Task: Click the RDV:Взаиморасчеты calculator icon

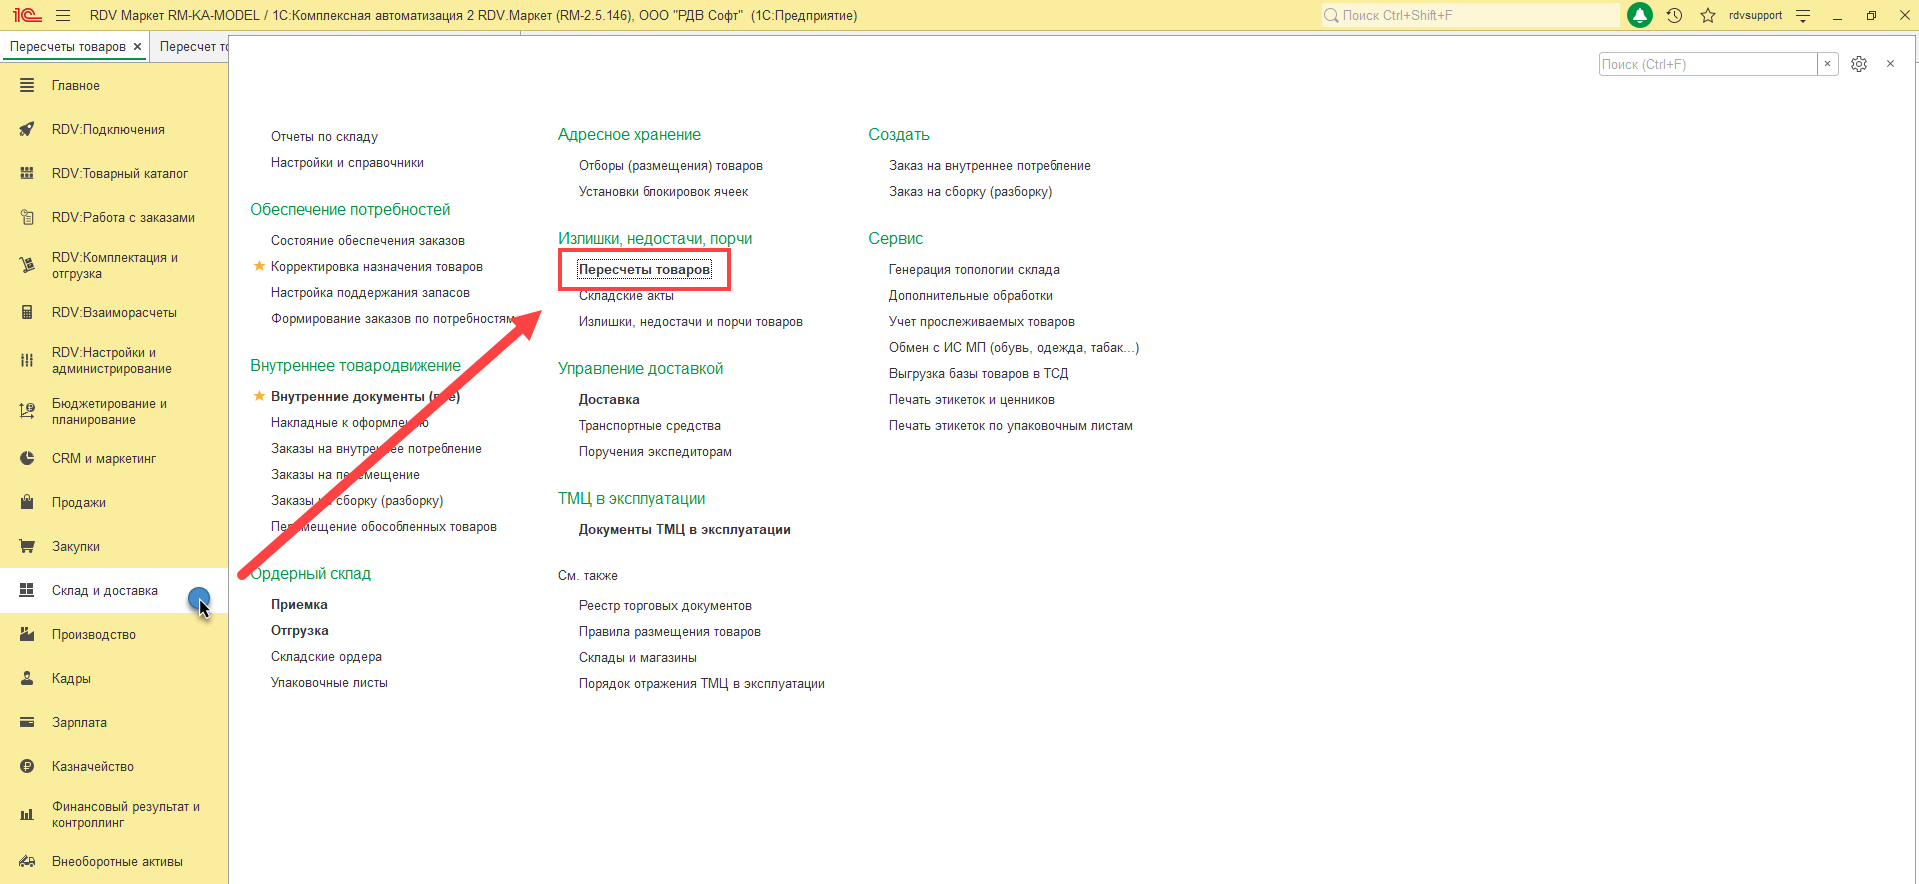Action: click(27, 313)
